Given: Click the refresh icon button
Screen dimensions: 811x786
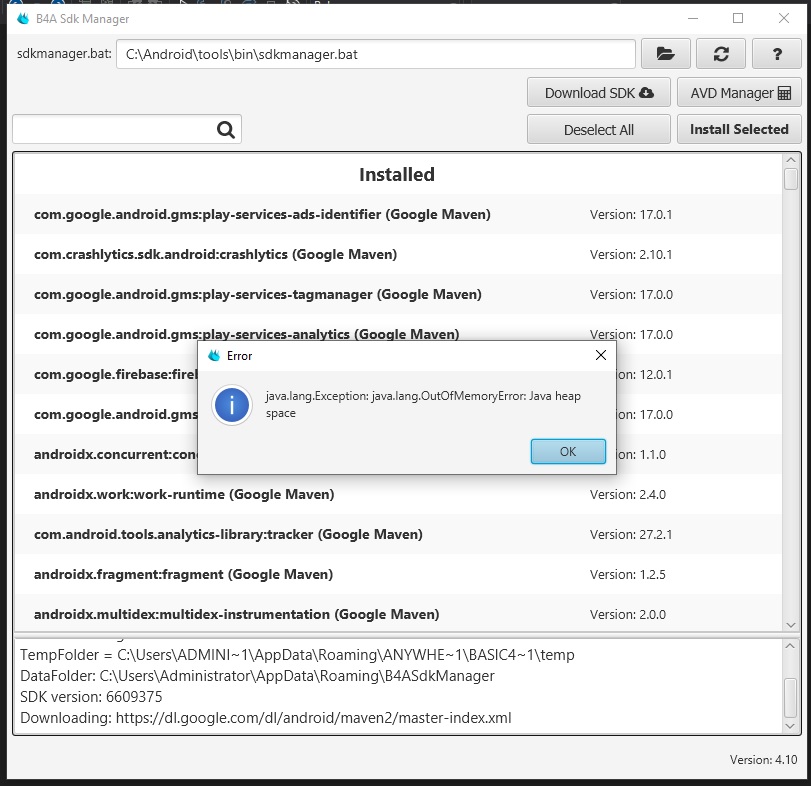Looking at the screenshot, I should coord(720,54).
